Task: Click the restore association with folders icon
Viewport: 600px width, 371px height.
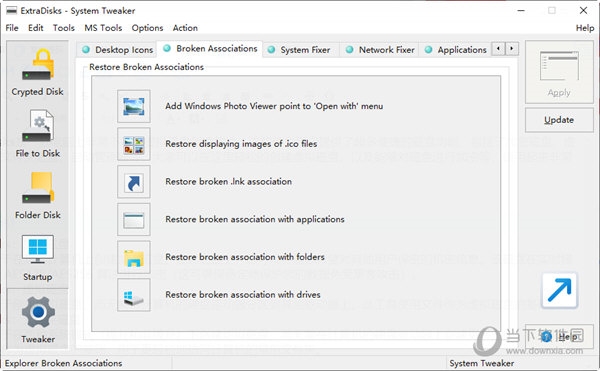Action: click(x=134, y=257)
